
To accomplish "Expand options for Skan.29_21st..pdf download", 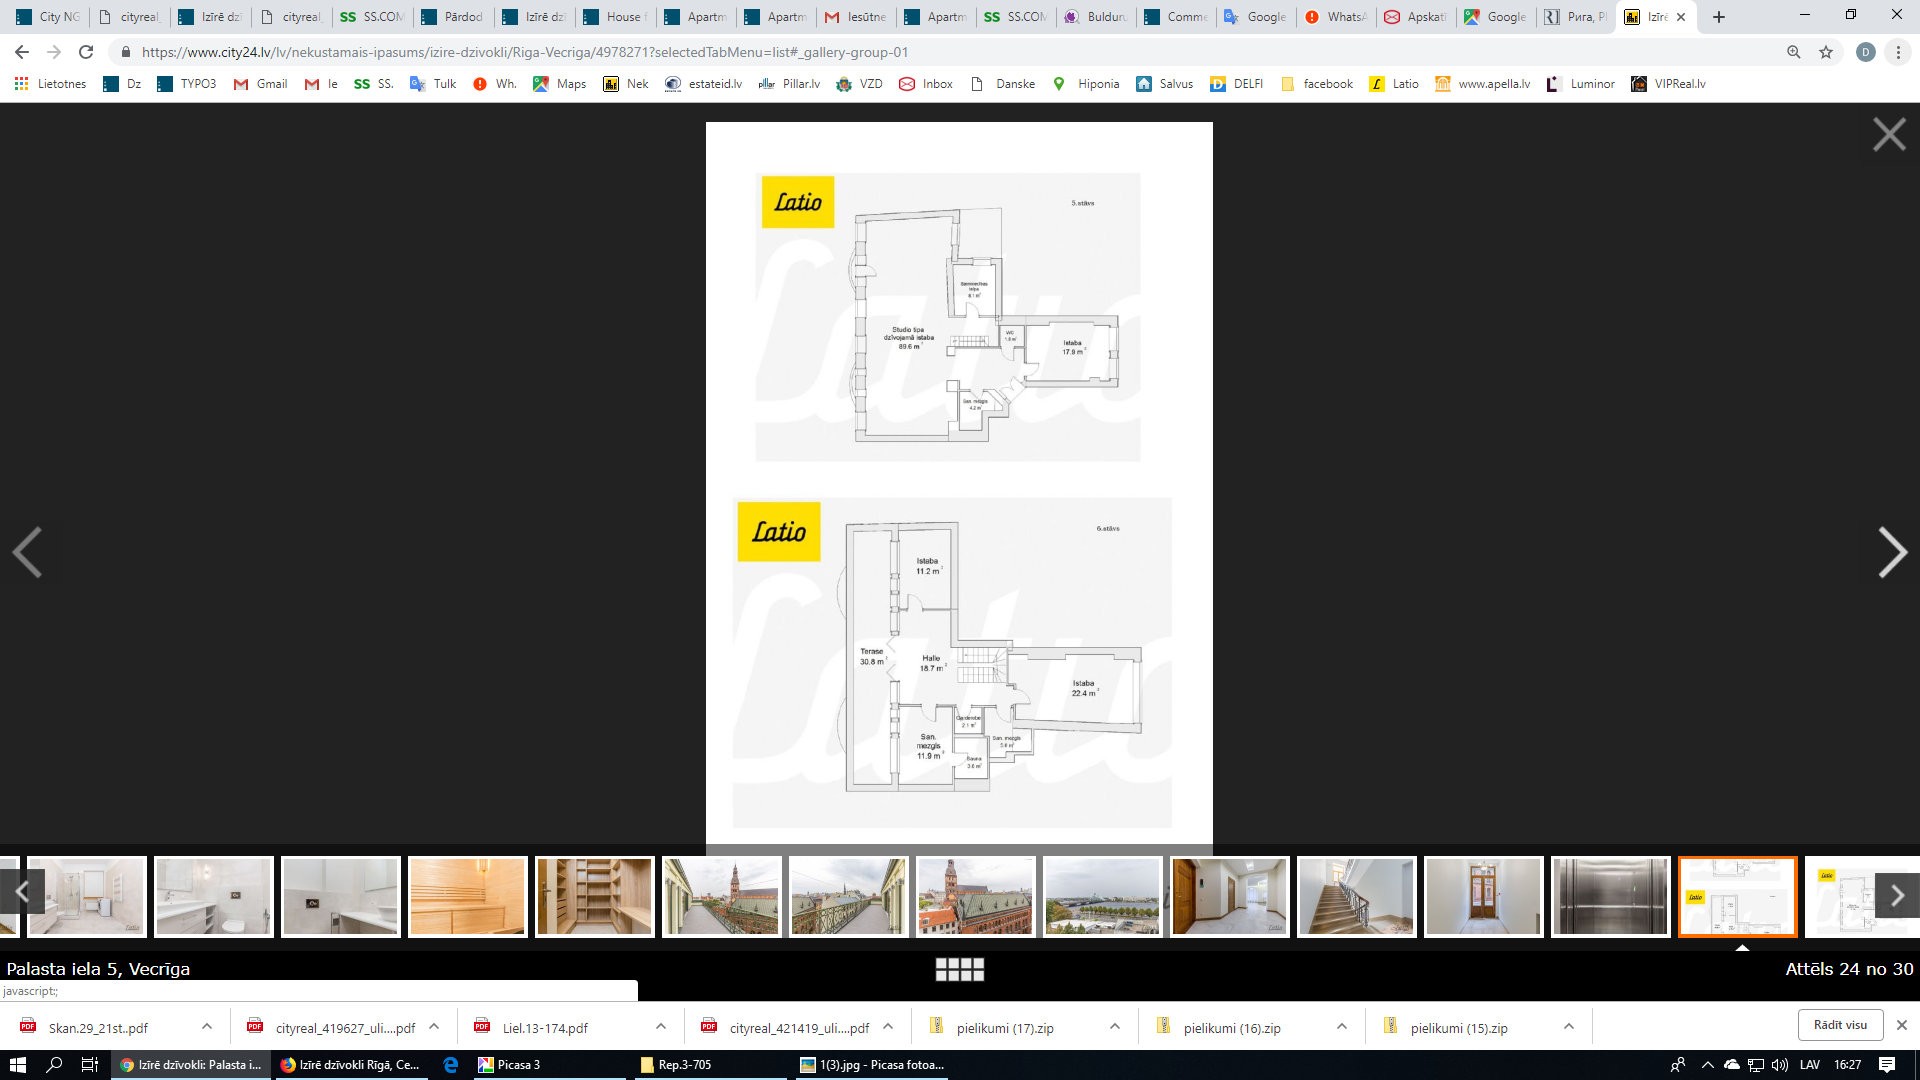I will click(207, 1027).
